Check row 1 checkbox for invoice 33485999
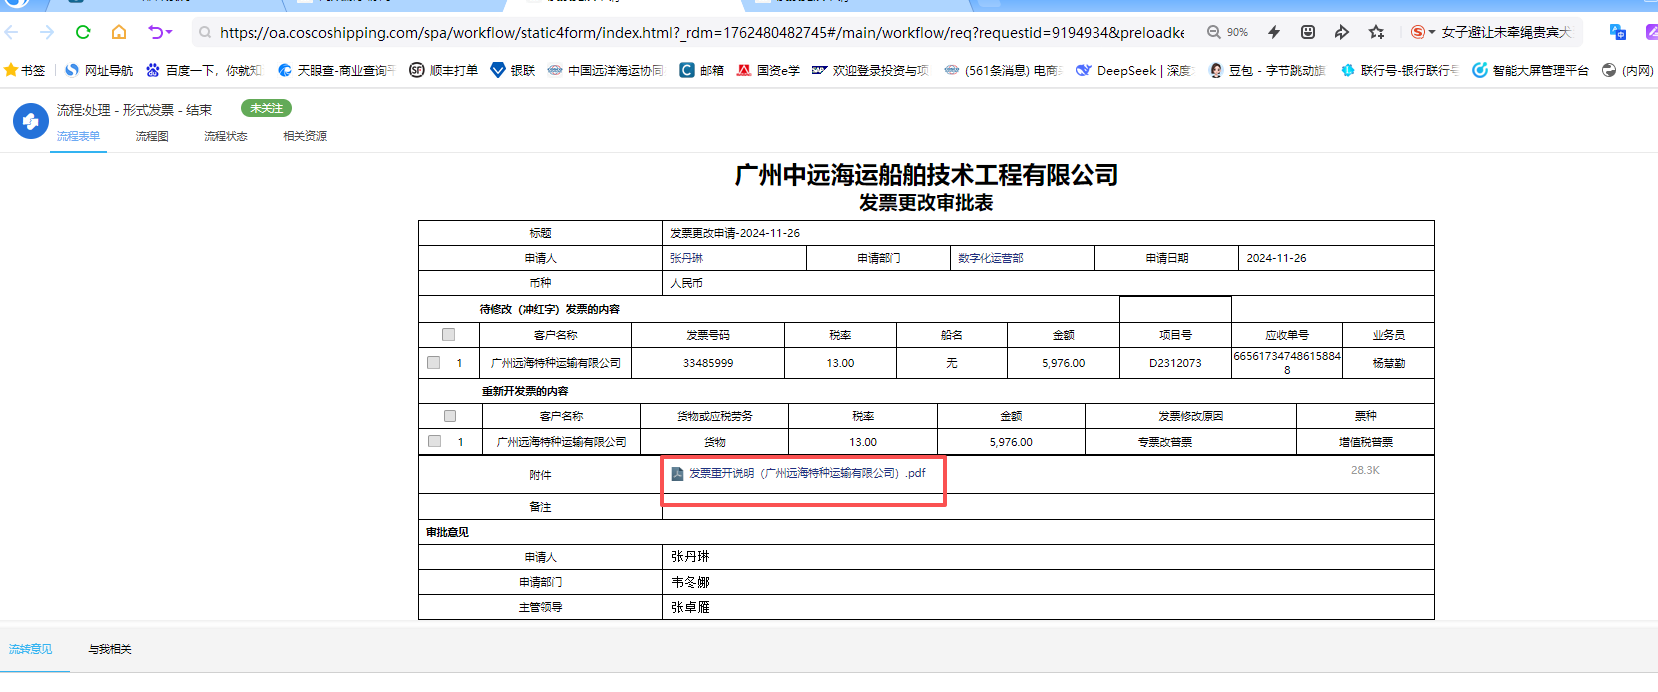 click(434, 363)
